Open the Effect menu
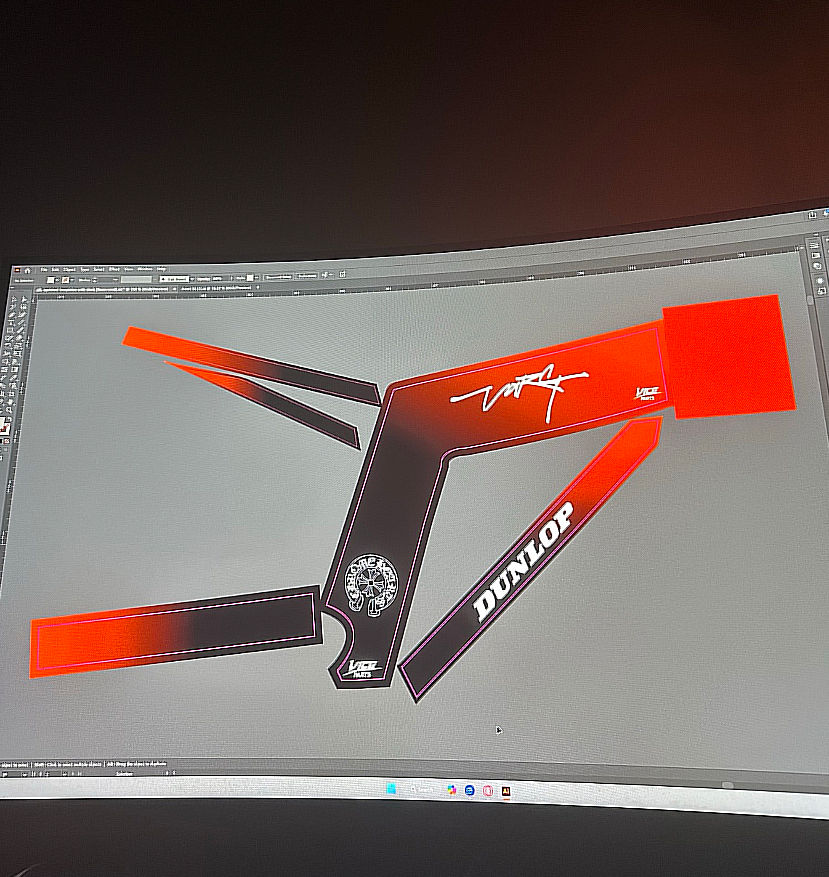The image size is (829, 877). (114, 269)
